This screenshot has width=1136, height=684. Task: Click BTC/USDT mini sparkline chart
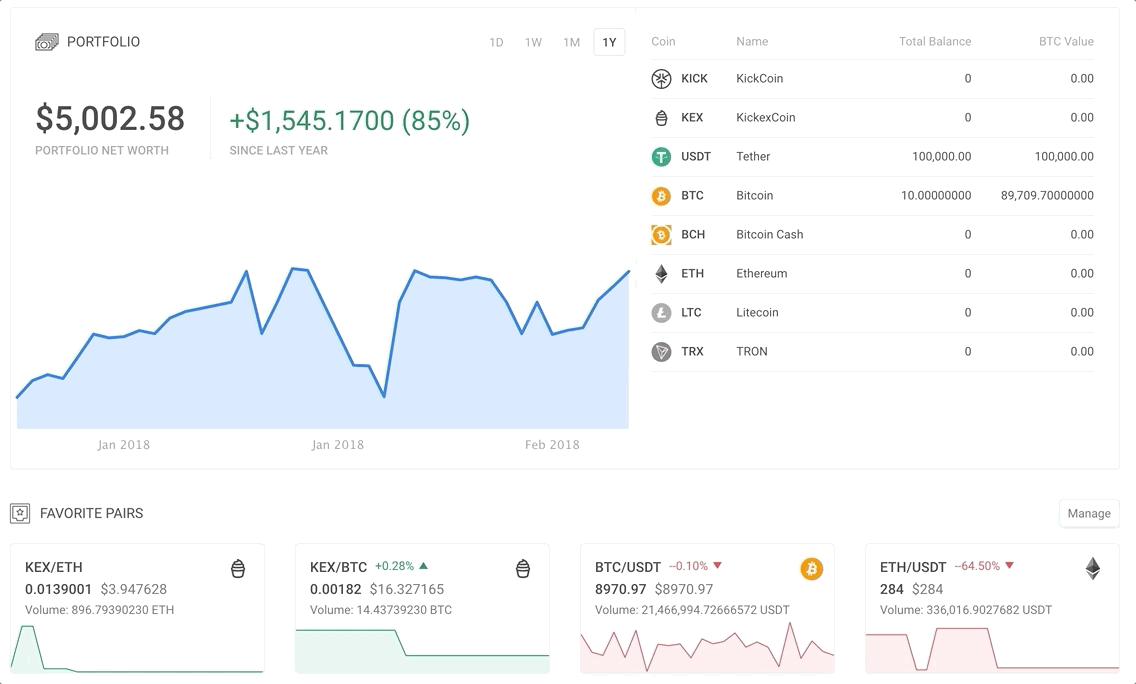pyautogui.click(x=707, y=648)
